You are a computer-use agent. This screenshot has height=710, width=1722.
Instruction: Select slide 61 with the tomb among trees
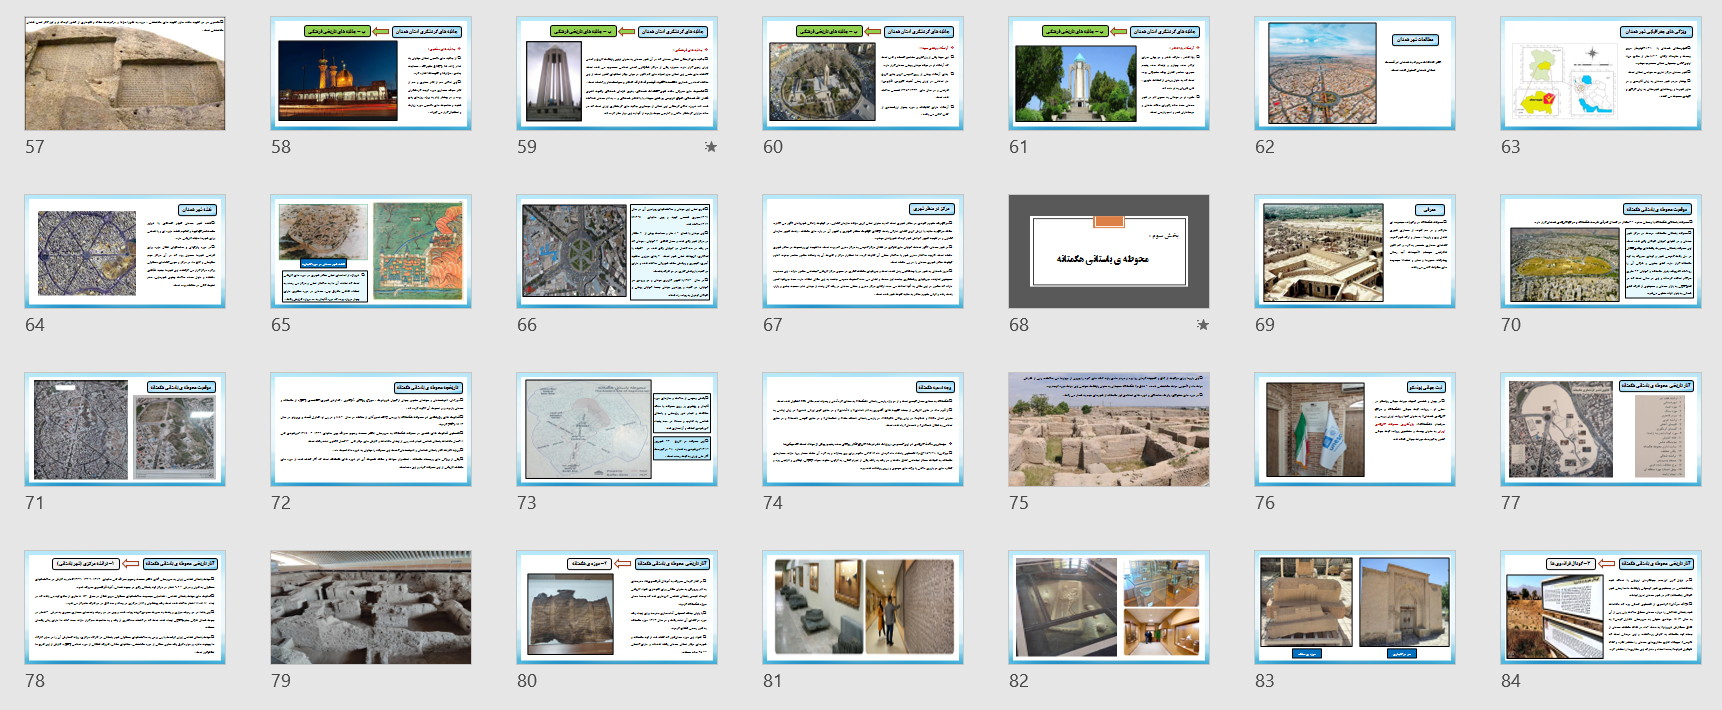pyautogui.click(x=1109, y=73)
